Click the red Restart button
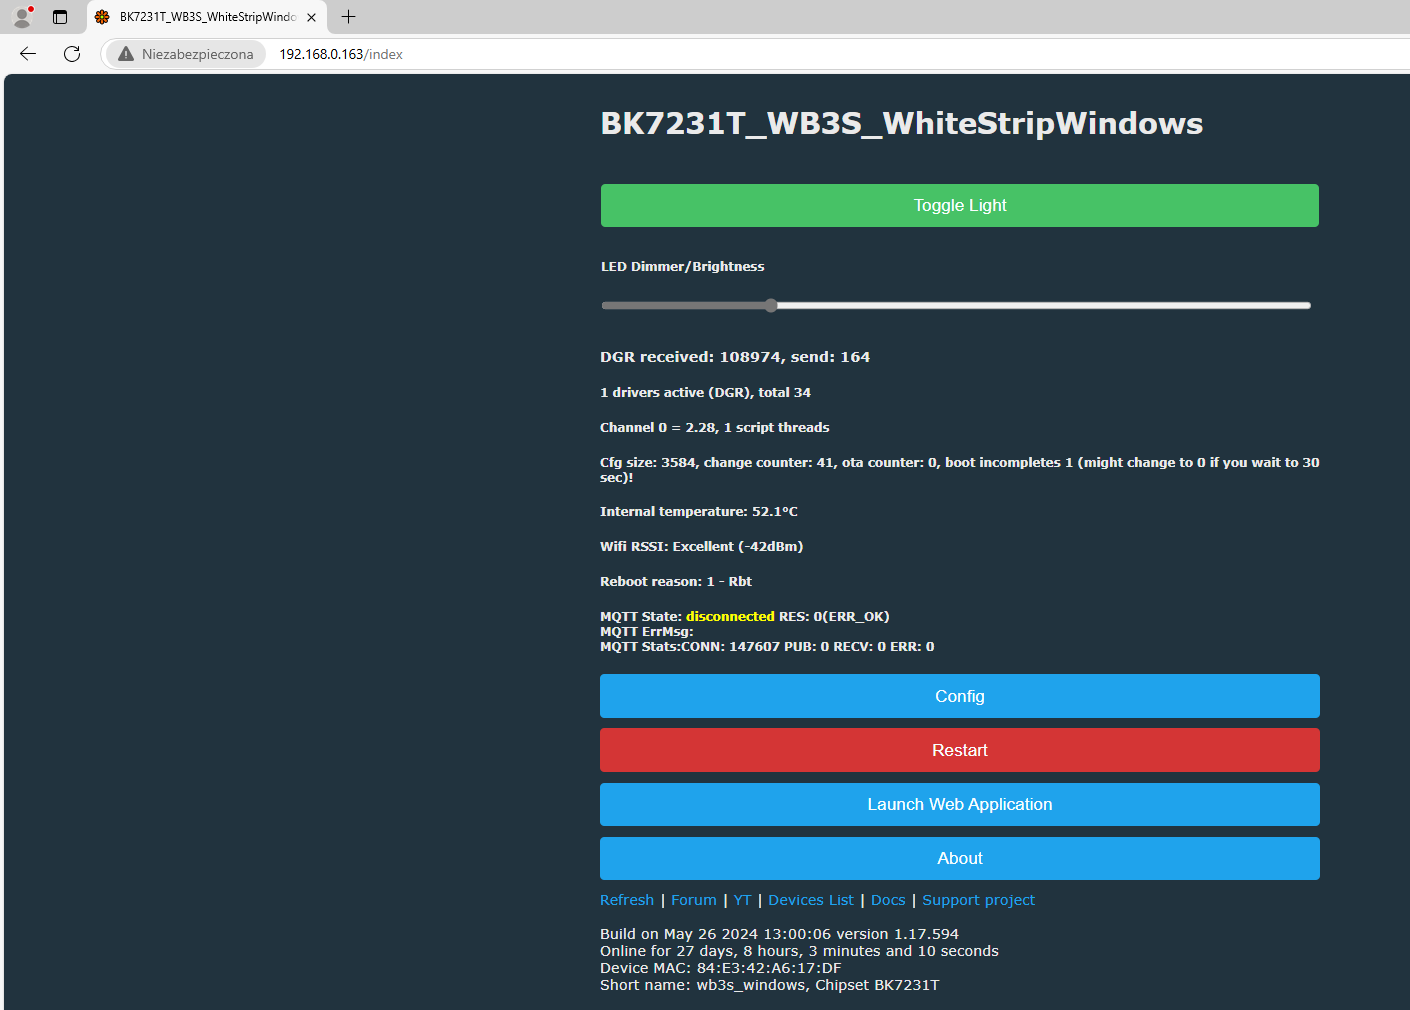Image resolution: width=1410 pixels, height=1010 pixels. pyautogui.click(x=960, y=750)
